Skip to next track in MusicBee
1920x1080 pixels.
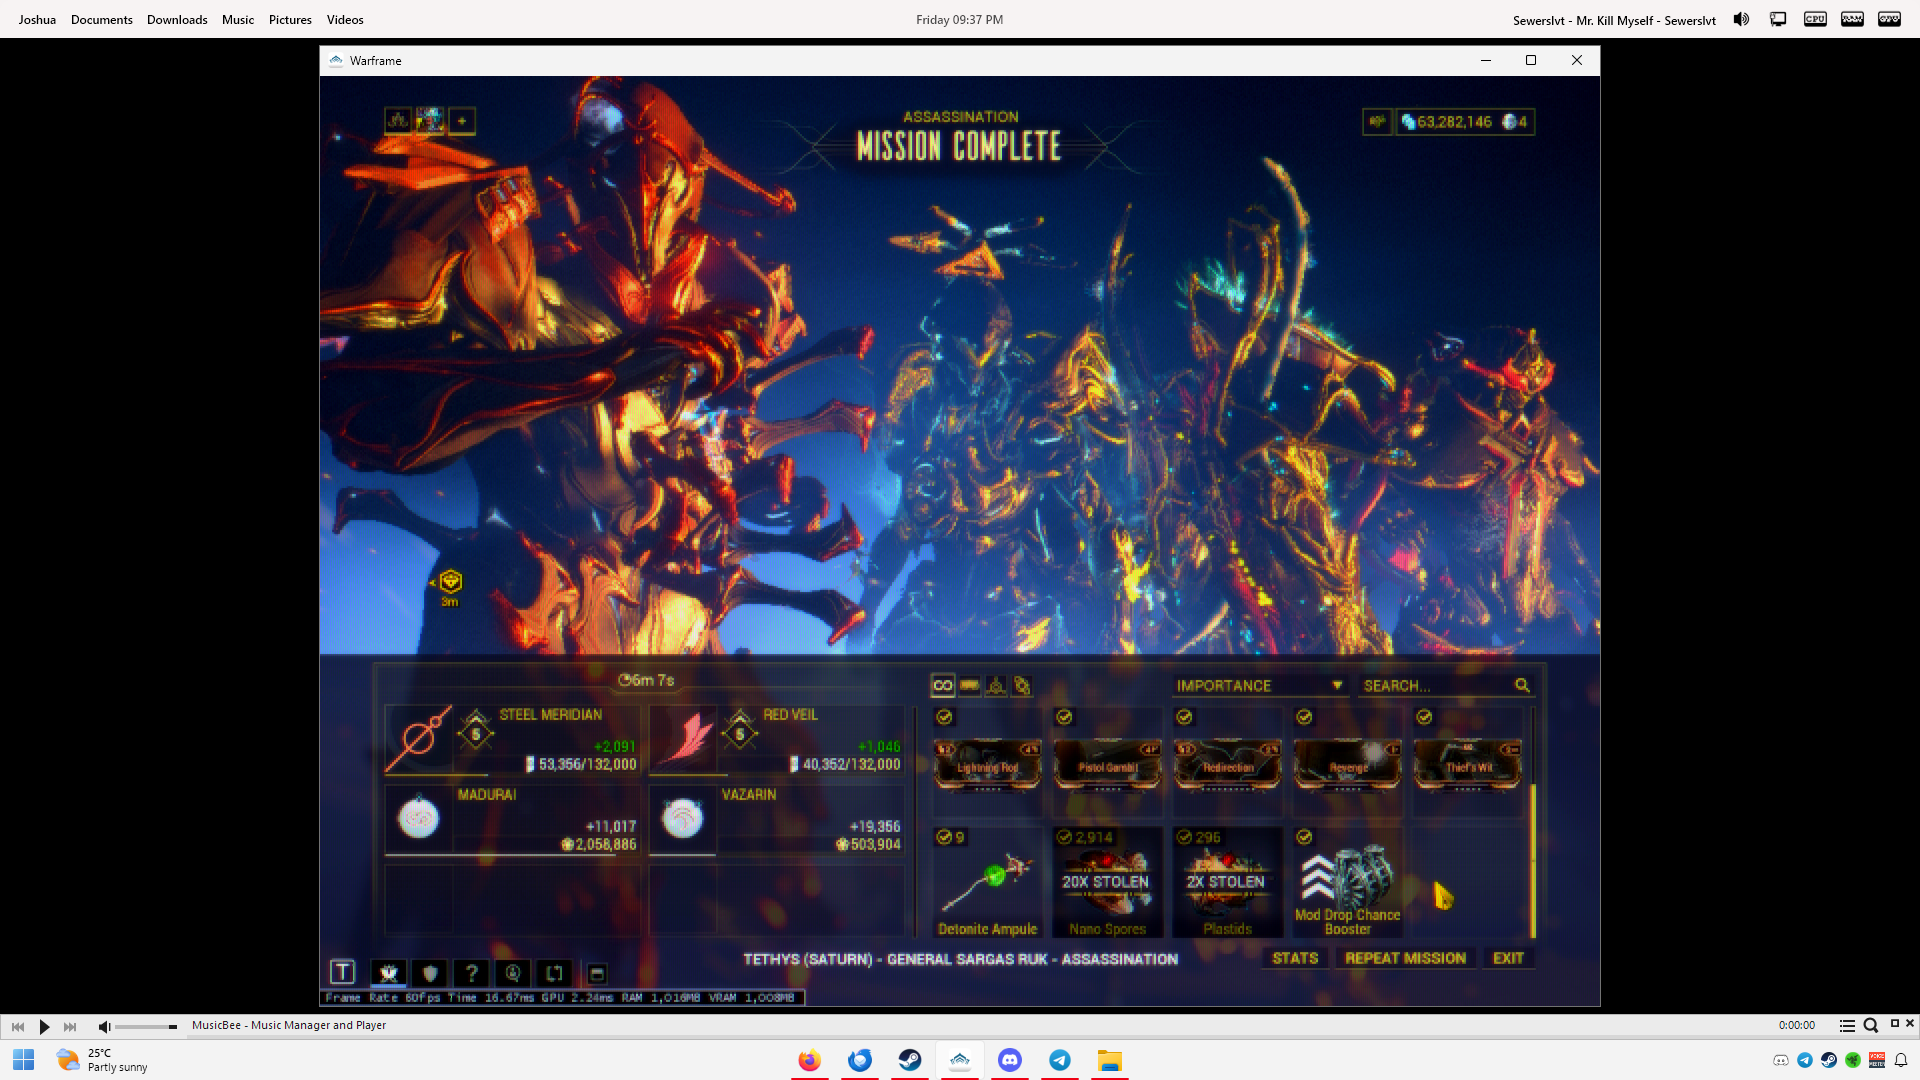coord(70,1026)
